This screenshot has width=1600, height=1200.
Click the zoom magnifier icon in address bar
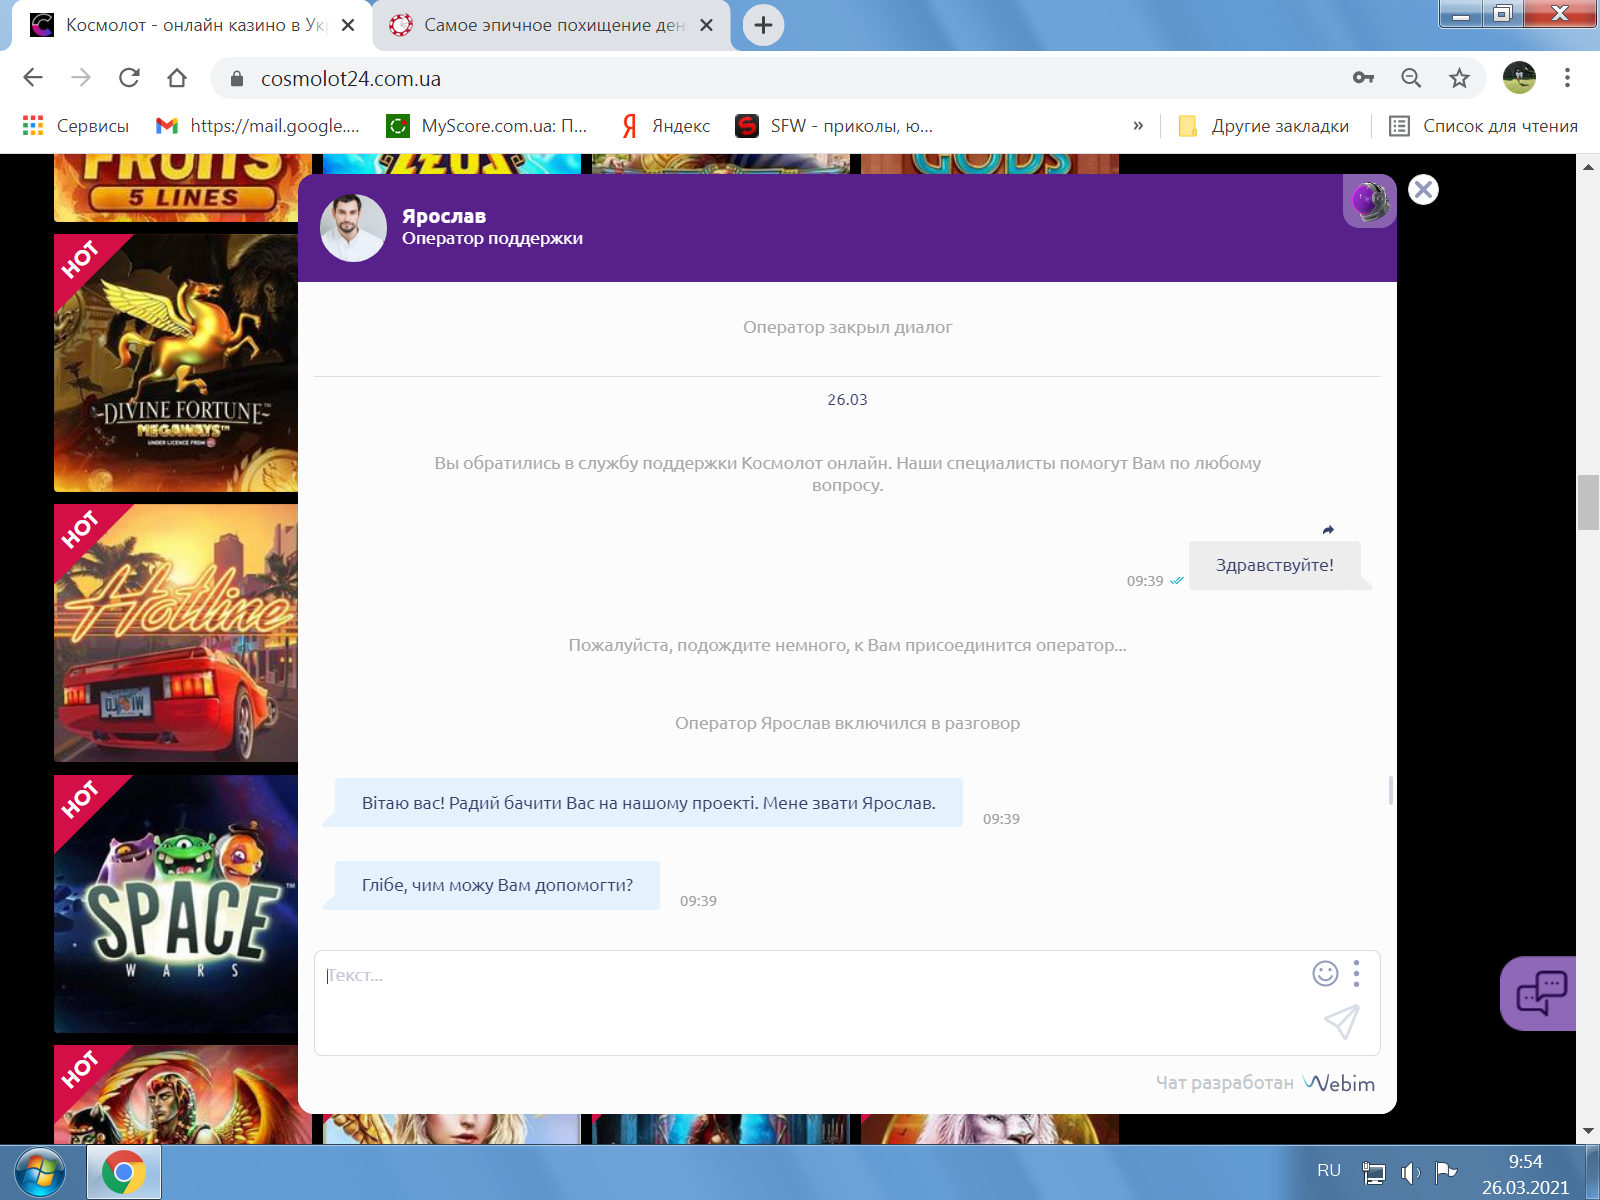pos(1411,78)
